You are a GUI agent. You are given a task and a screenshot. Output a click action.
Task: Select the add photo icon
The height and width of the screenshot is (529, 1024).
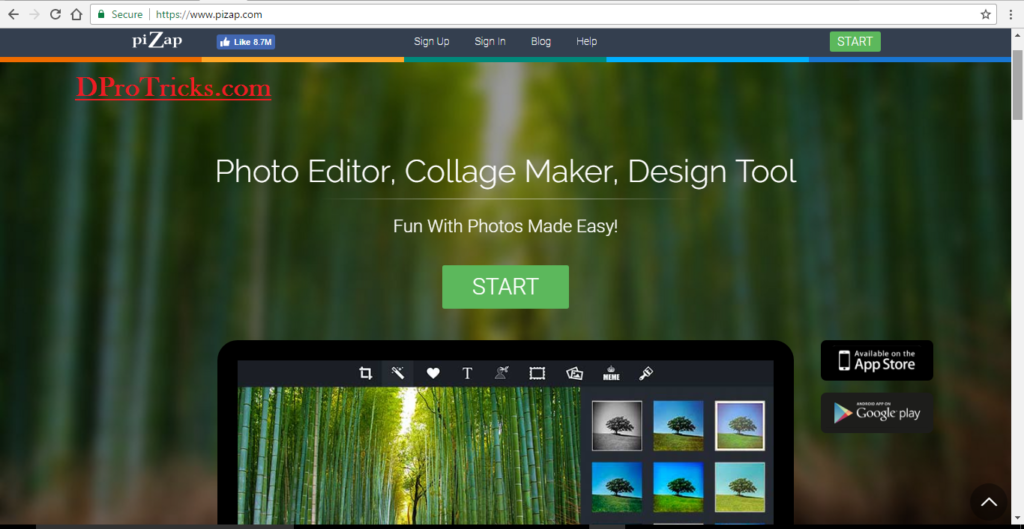(575, 374)
